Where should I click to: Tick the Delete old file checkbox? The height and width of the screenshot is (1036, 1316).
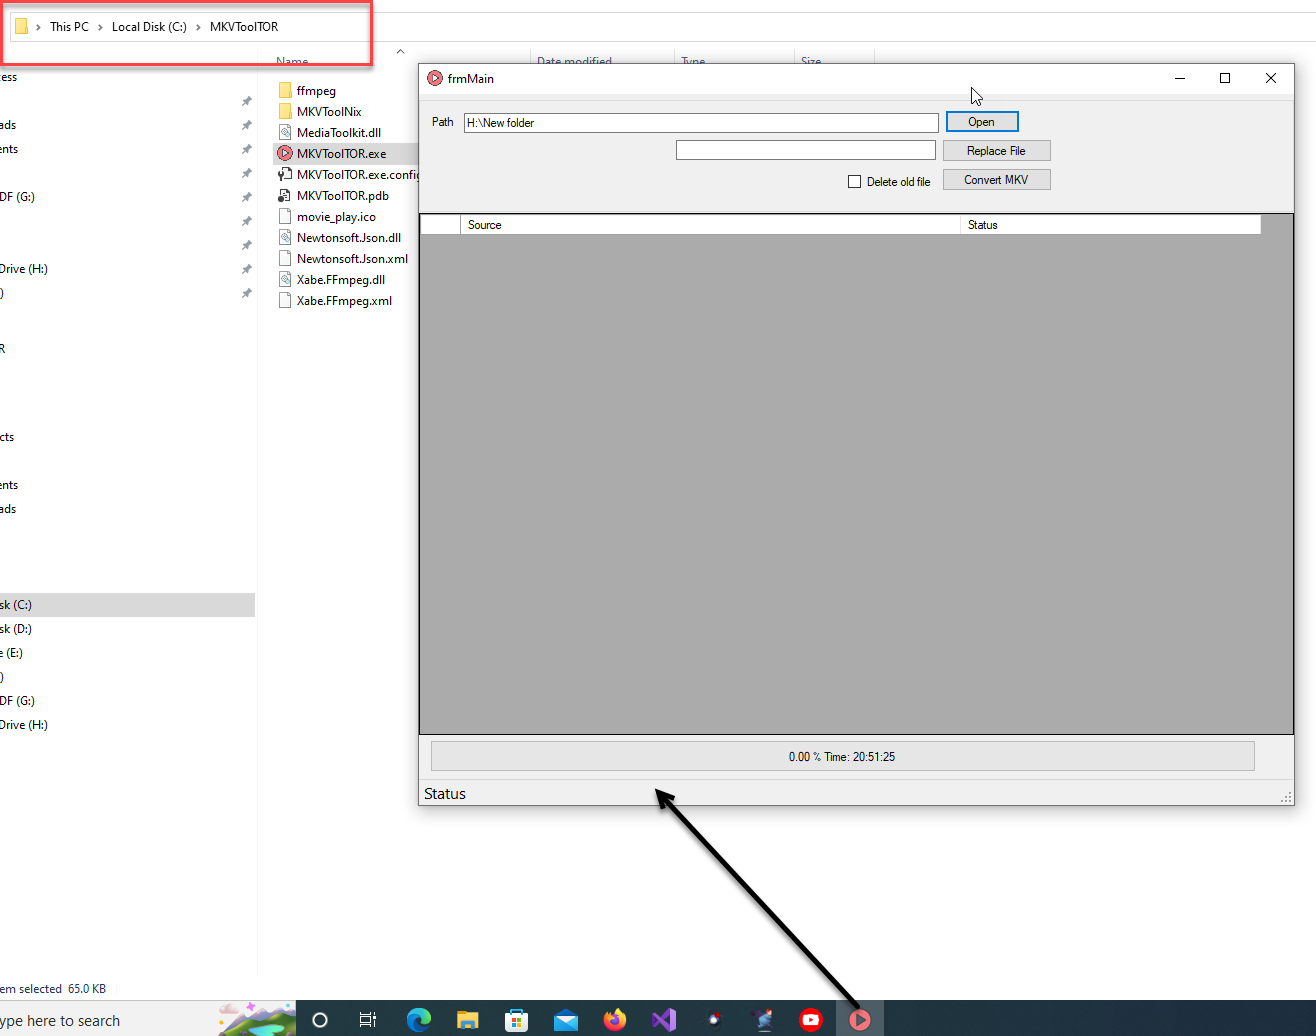(854, 182)
